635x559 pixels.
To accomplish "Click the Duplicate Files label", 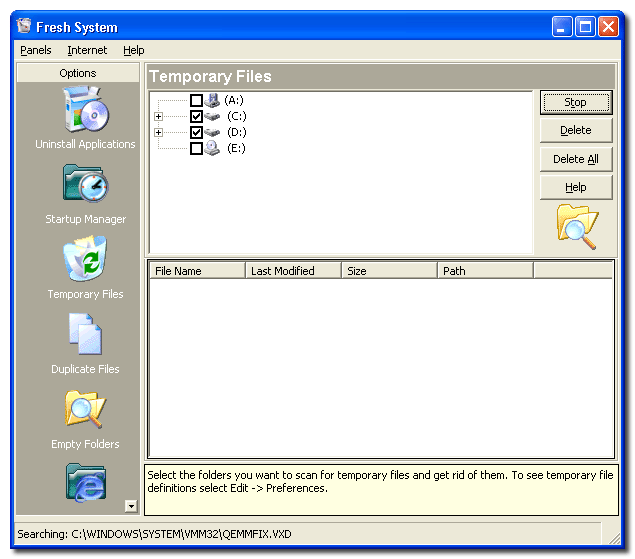I will click(x=85, y=369).
